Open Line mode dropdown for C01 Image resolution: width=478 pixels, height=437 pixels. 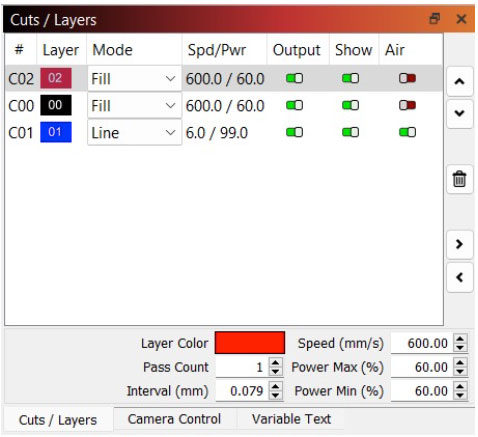[134, 133]
